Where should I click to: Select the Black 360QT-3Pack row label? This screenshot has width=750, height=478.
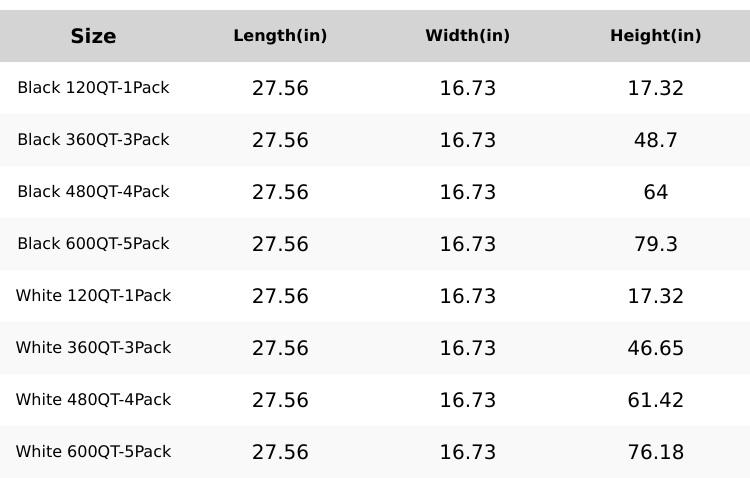(x=93, y=140)
